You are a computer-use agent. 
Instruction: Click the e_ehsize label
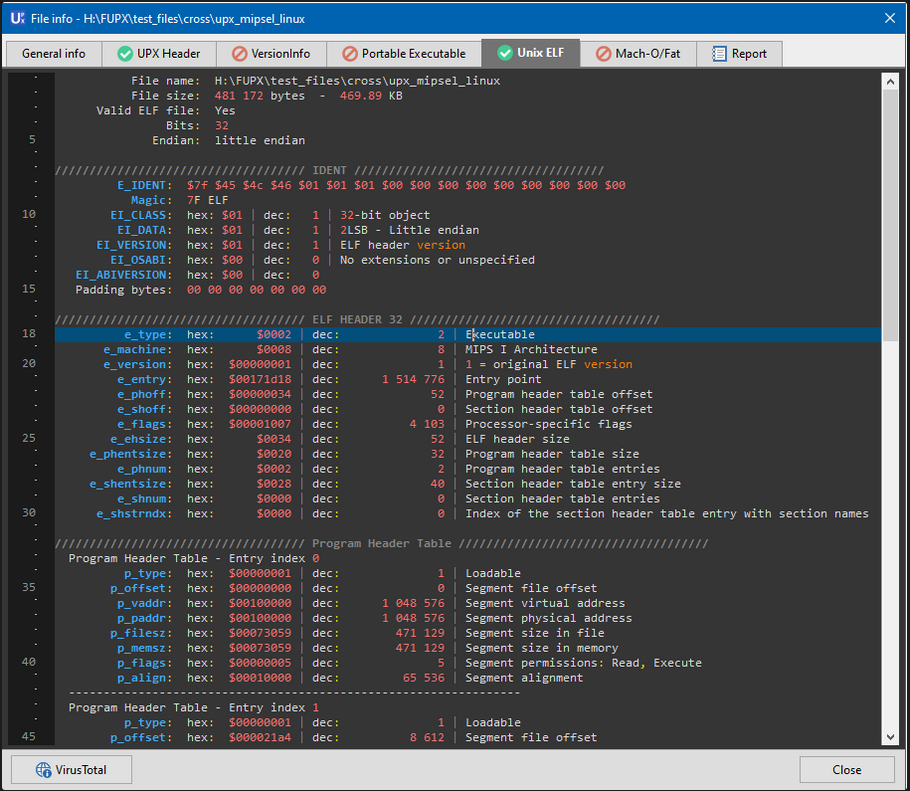coord(141,439)
